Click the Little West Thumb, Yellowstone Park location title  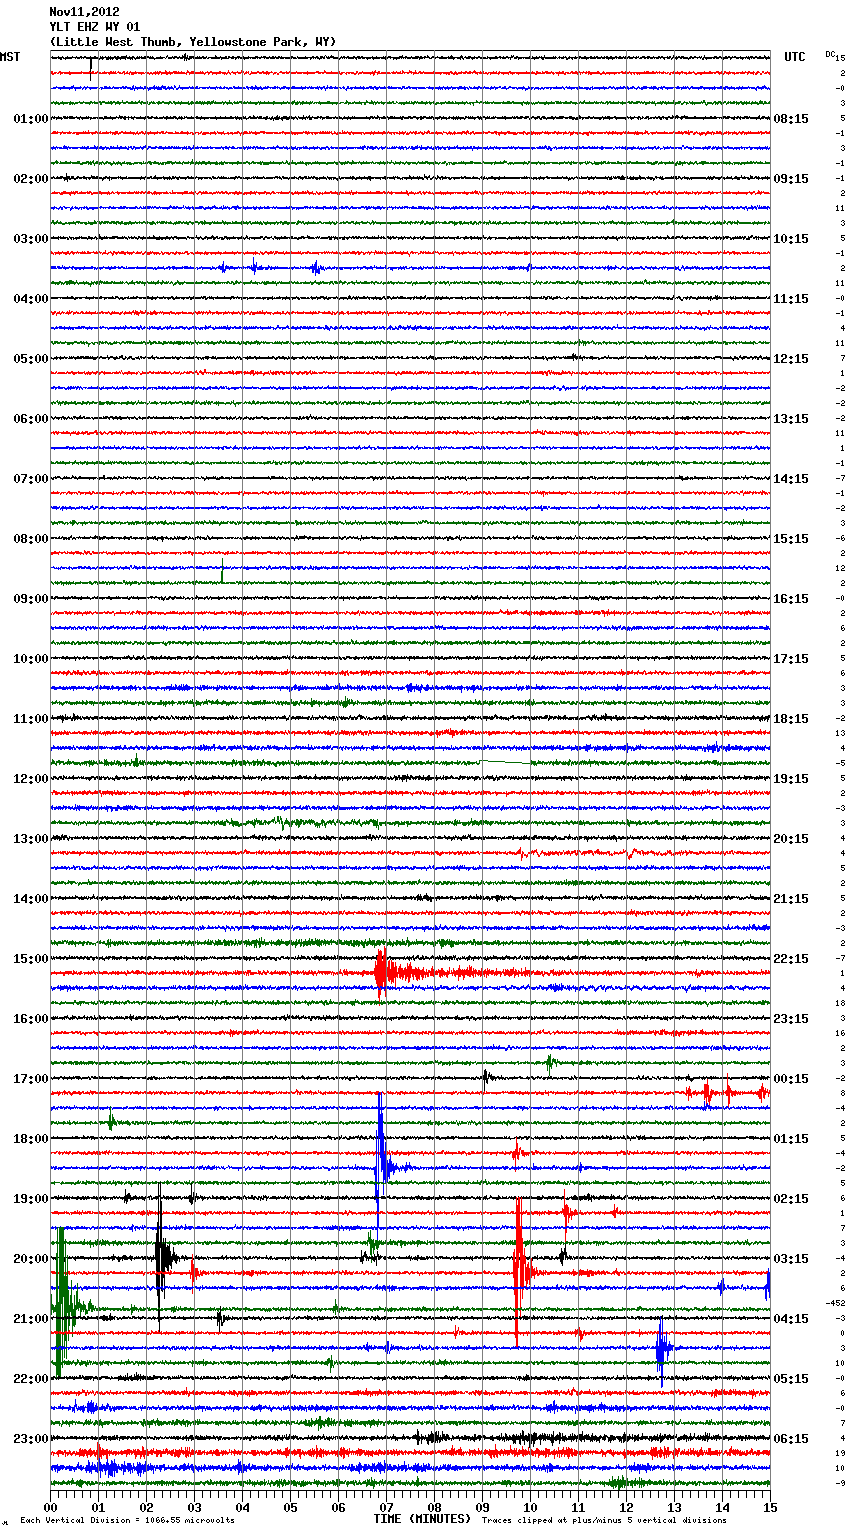click(193, 42)
